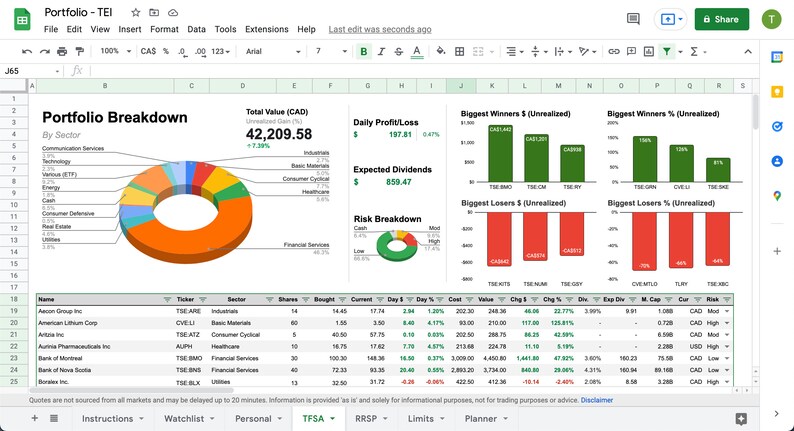This screenshot has height=431, width=794.
Task: Hide the menus with collapse arrow
Action: click(748, 51)
